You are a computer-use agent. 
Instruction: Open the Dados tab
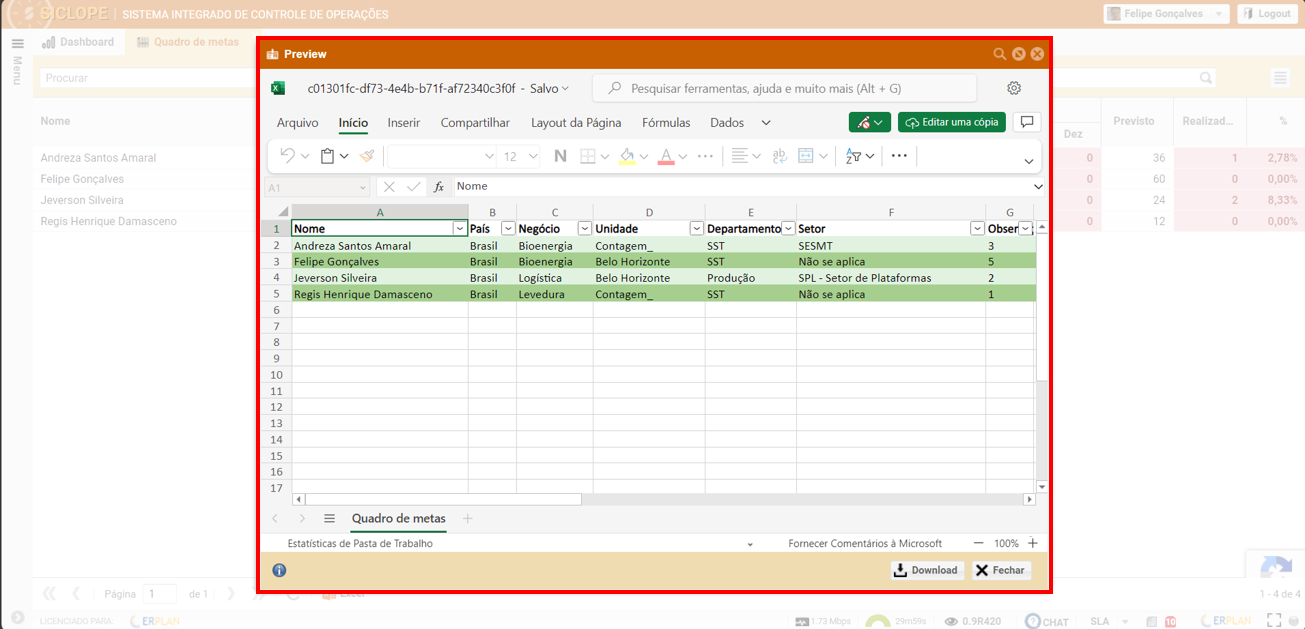tap(727, 123)
